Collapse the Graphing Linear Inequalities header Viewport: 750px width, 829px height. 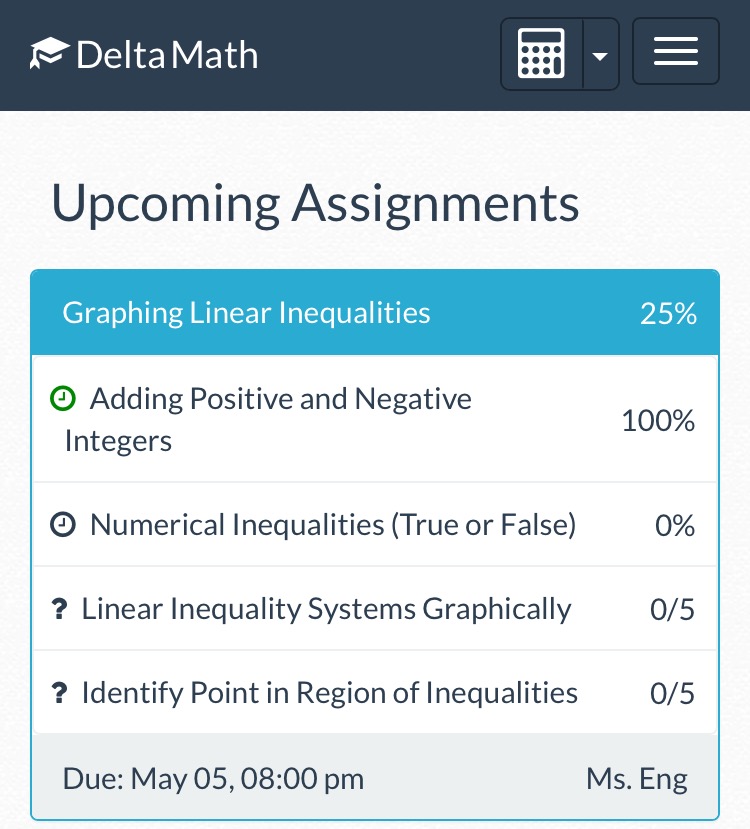pyautogui.click(x=375, y=312)
